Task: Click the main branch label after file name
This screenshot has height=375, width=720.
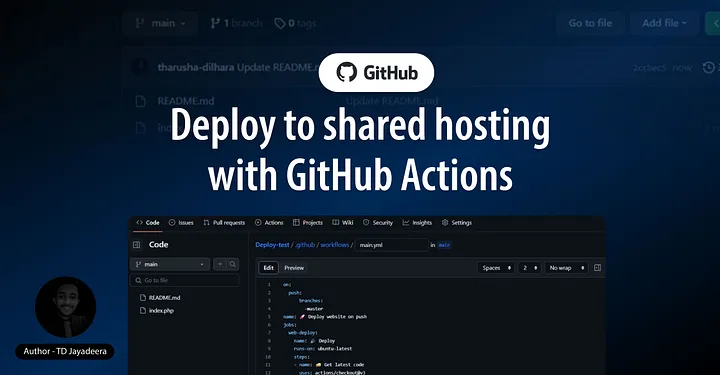Action: tap(444, 245)
